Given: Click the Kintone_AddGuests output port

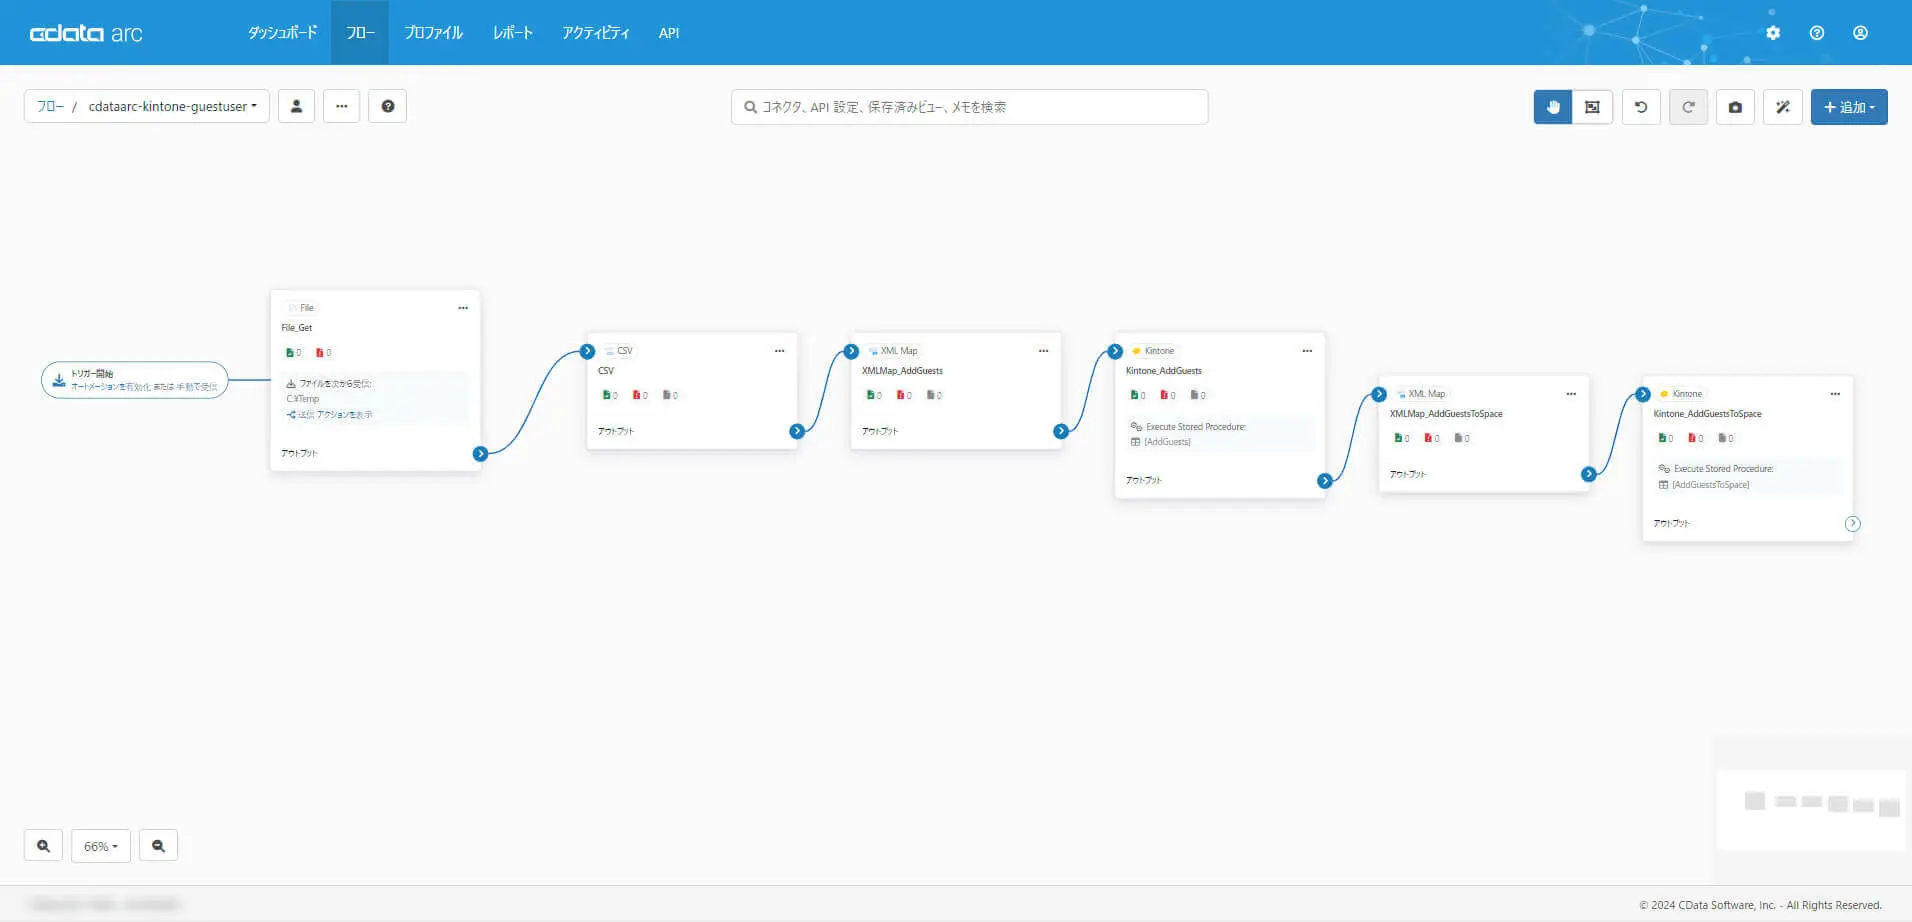Looking at the screenshot, I should (1325, 481).
